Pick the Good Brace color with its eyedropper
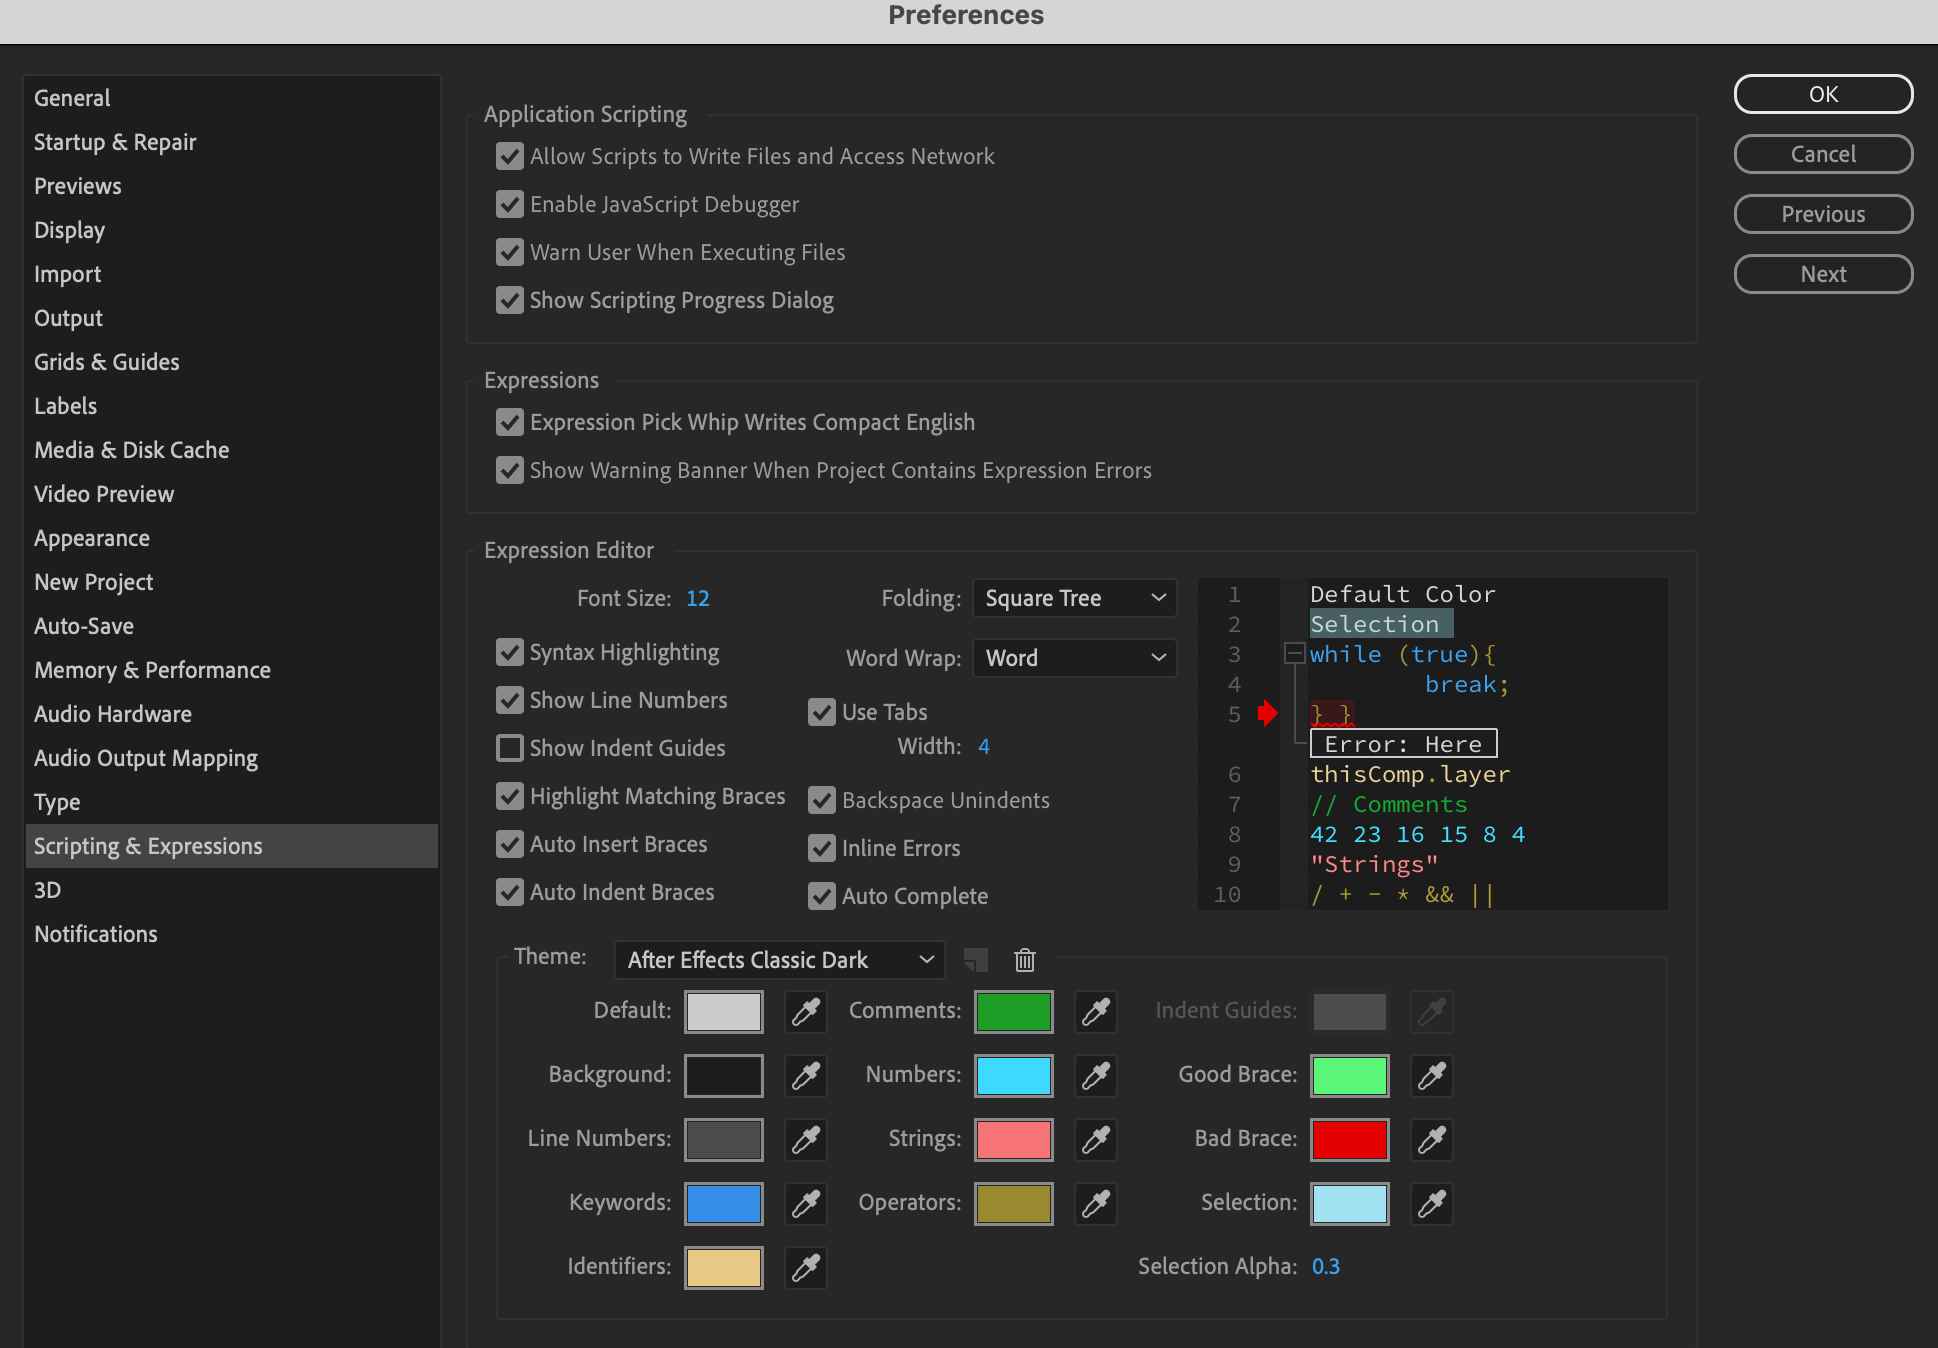The width and height of the screenshot is (1938, 1348). tap(1432, 1076)
